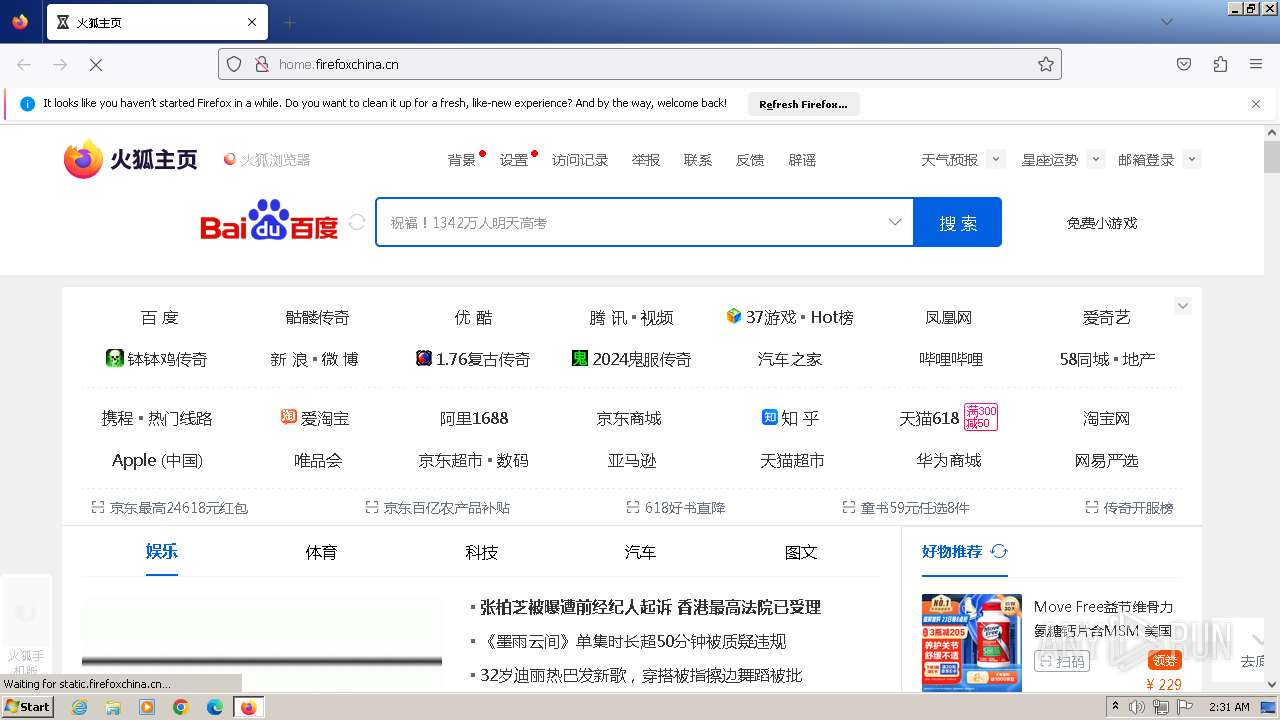This screenshot has width=1280, height=720.
Task: Refresh the 好物推荐 recommendations icon
Action: tap(999, 551)
